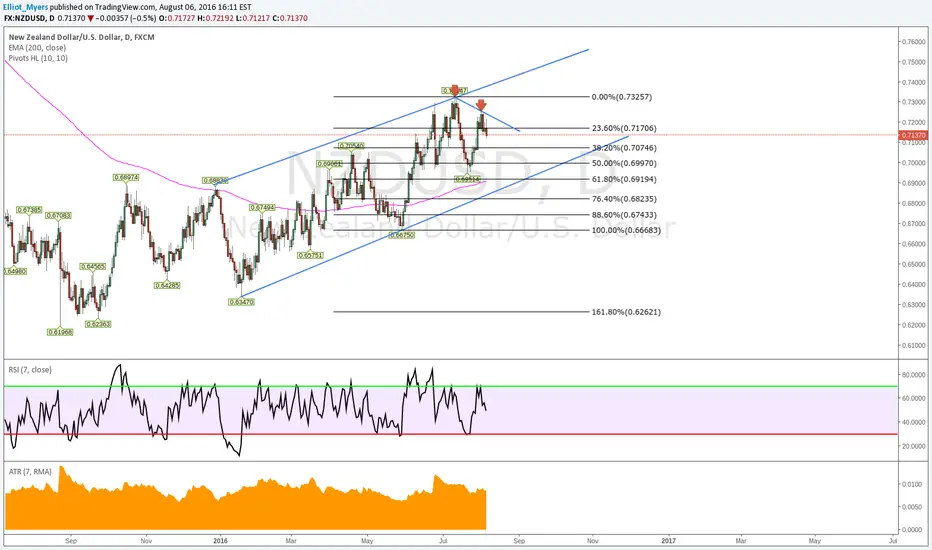932x550 pixels.
Task: Click the red 0.71370 current price tag
Action: [x=914, y=135]
